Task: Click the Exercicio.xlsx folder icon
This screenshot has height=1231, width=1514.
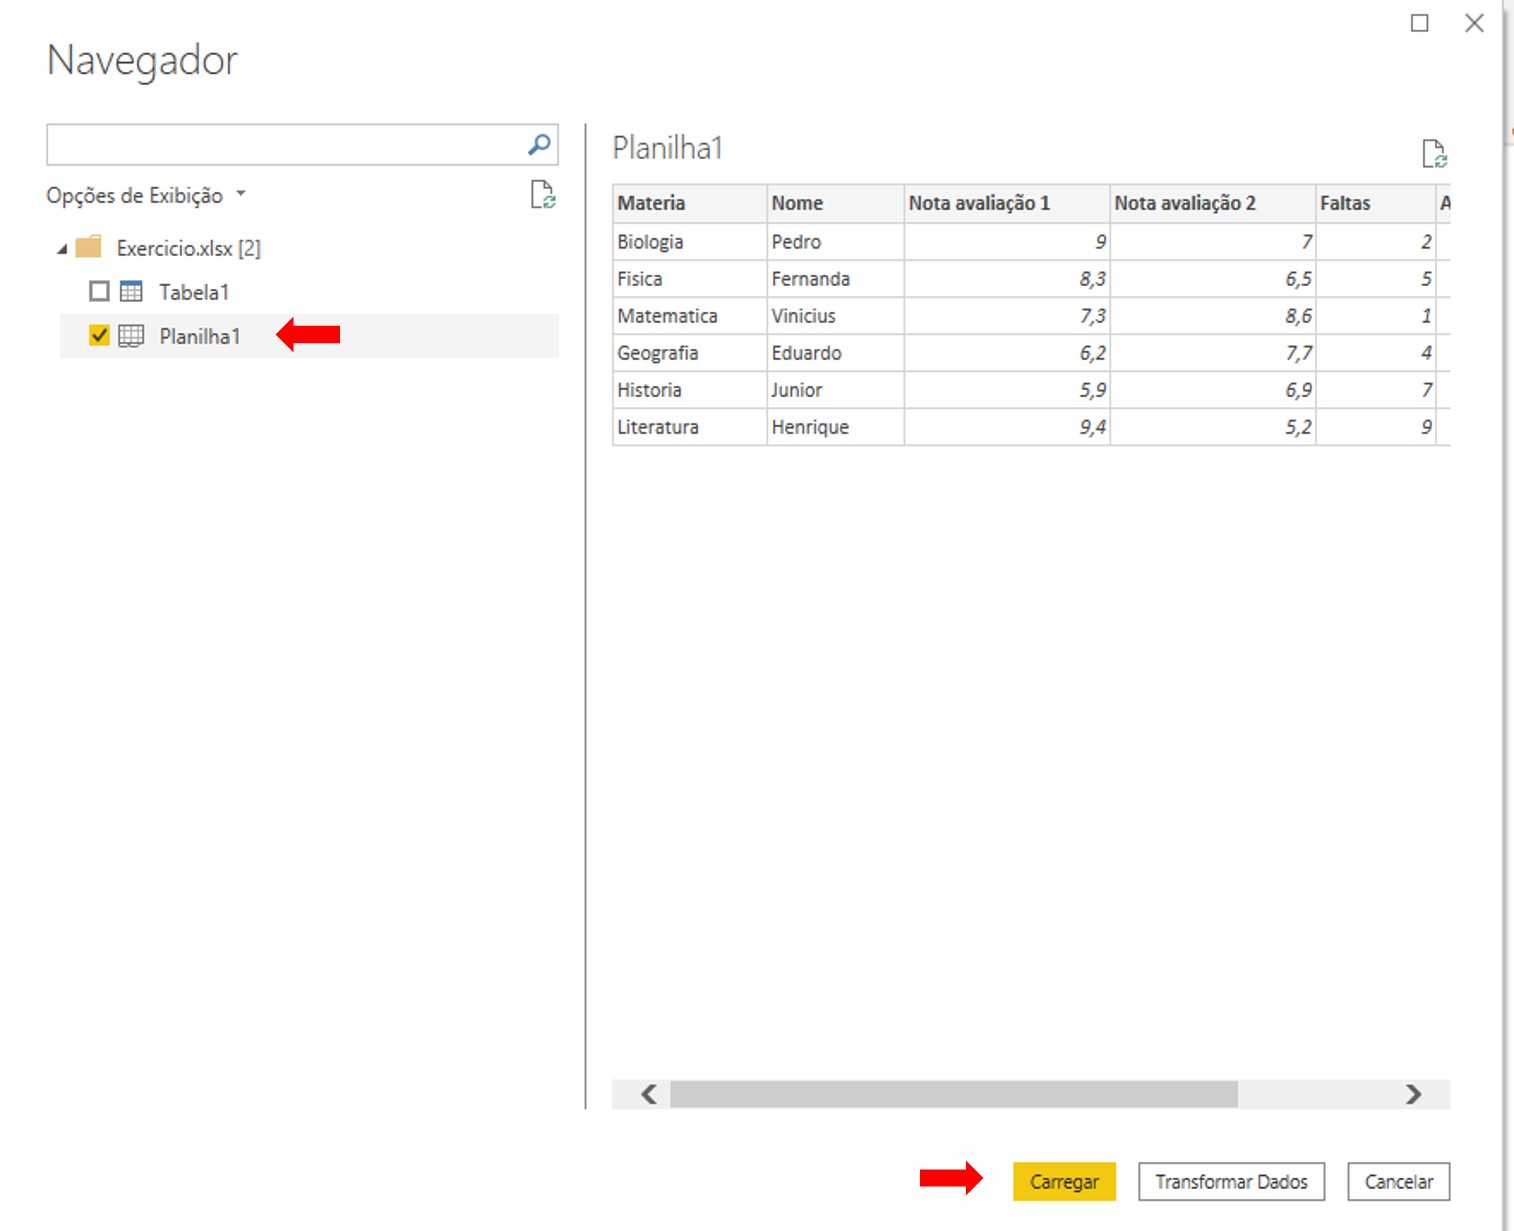Action: [x=89, y=247]
